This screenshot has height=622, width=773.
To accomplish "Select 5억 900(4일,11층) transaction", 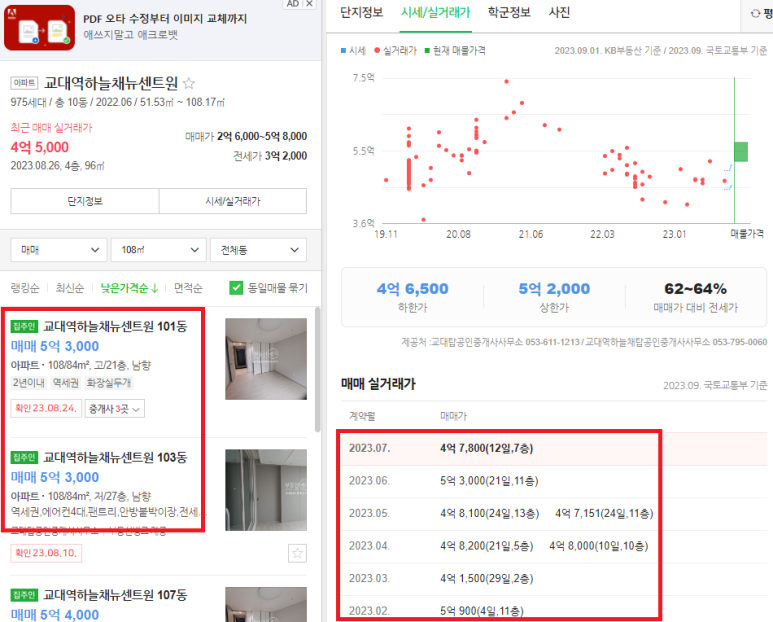I will pyautogui.click(x=482, y=611).
